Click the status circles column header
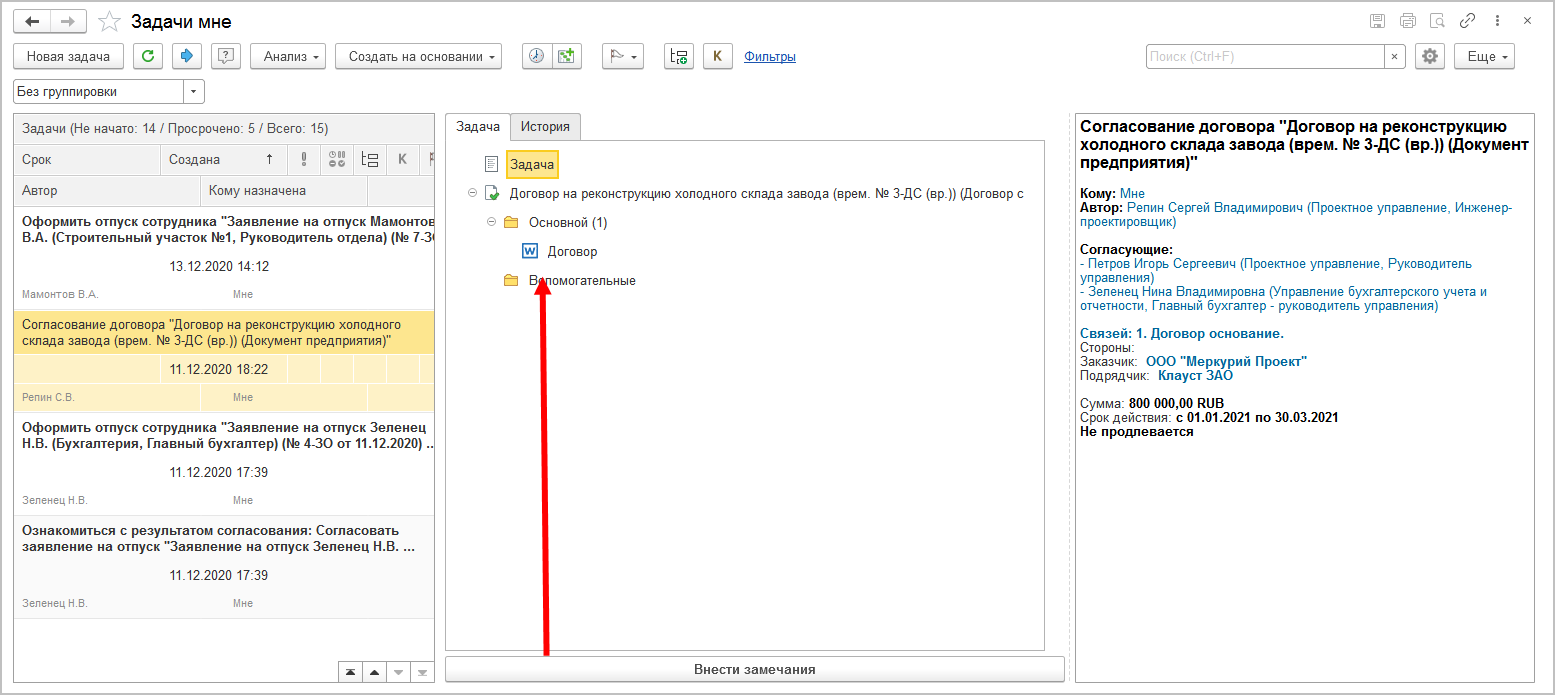Viewport: 1555px width, 695px height. tap(337, 159)
